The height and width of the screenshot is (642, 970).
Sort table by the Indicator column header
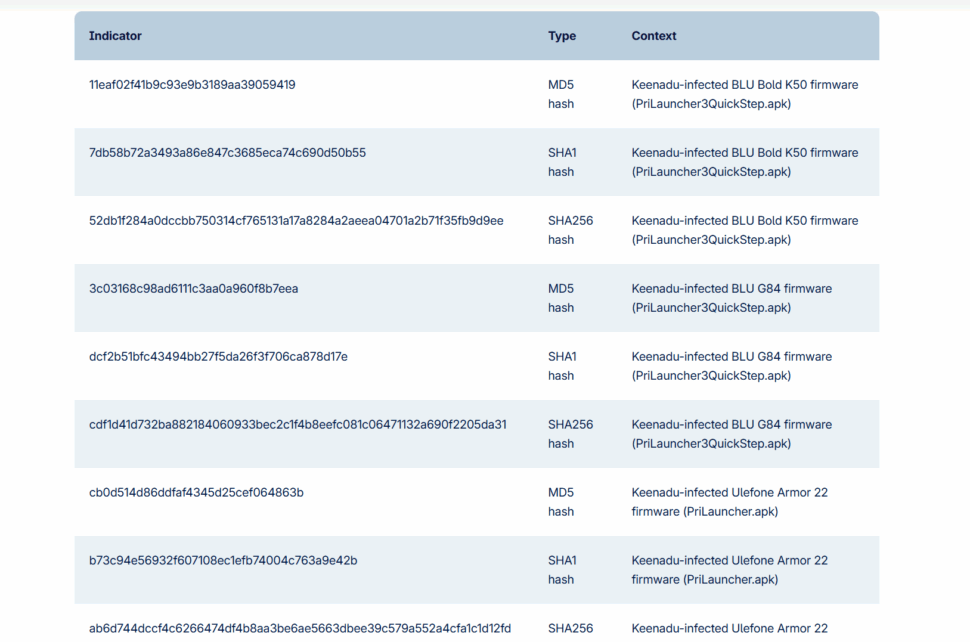[115, 35]
